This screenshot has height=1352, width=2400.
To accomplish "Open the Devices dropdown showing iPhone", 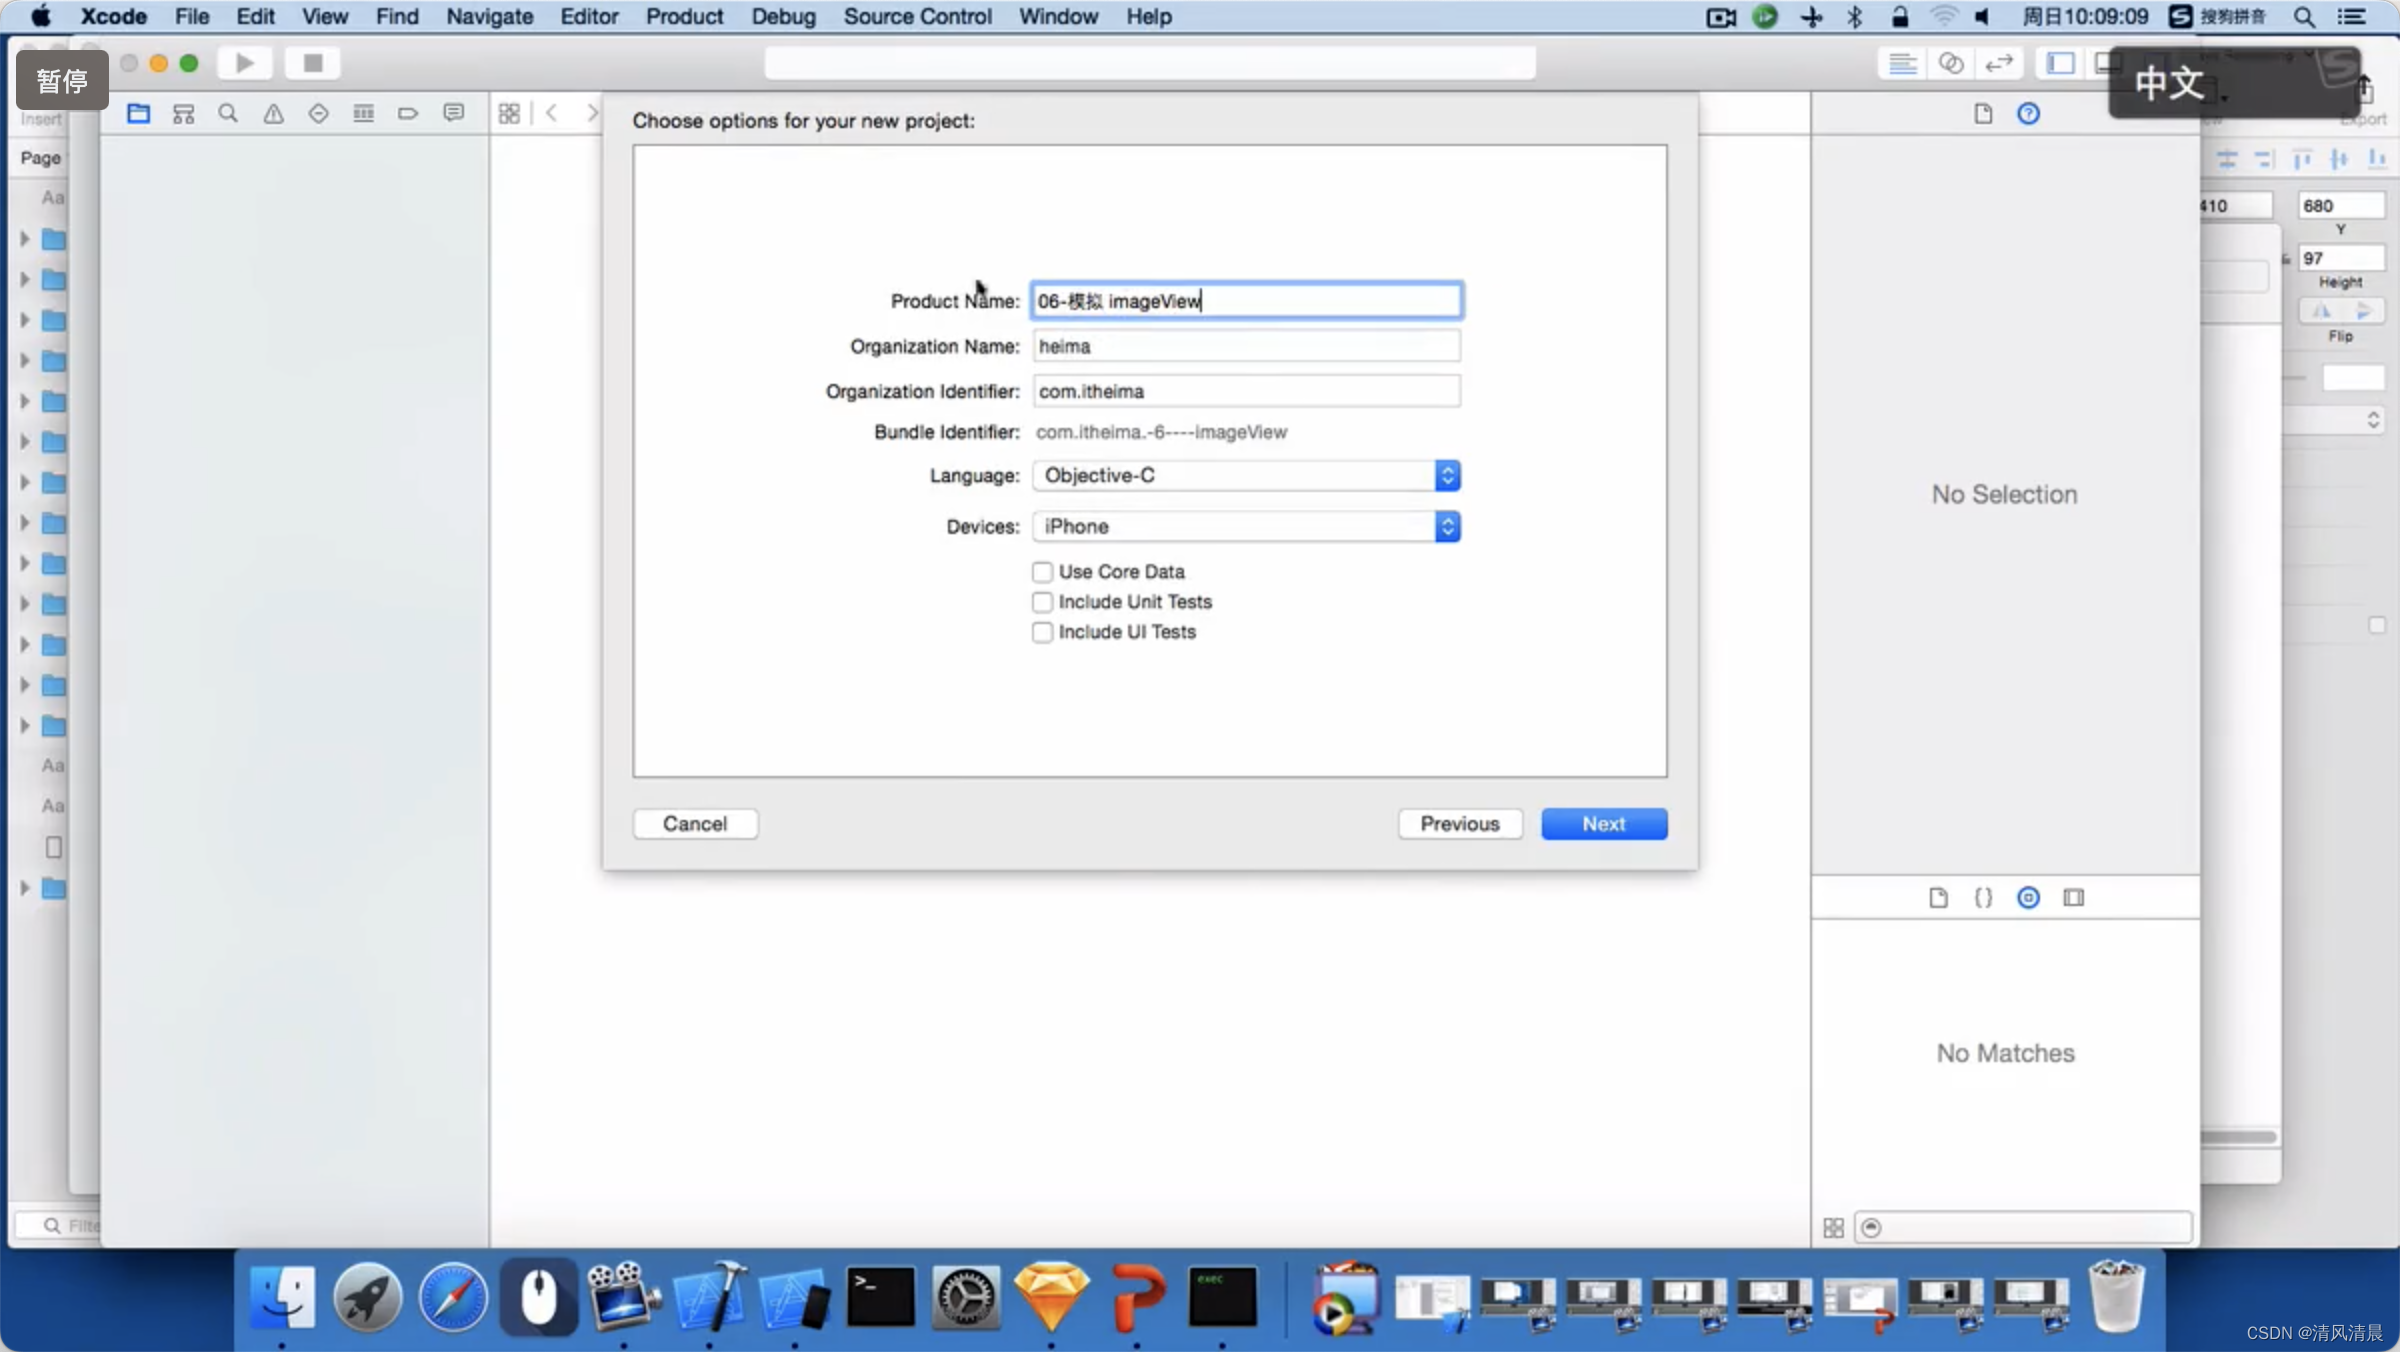I will click(x=1246, y=526).
